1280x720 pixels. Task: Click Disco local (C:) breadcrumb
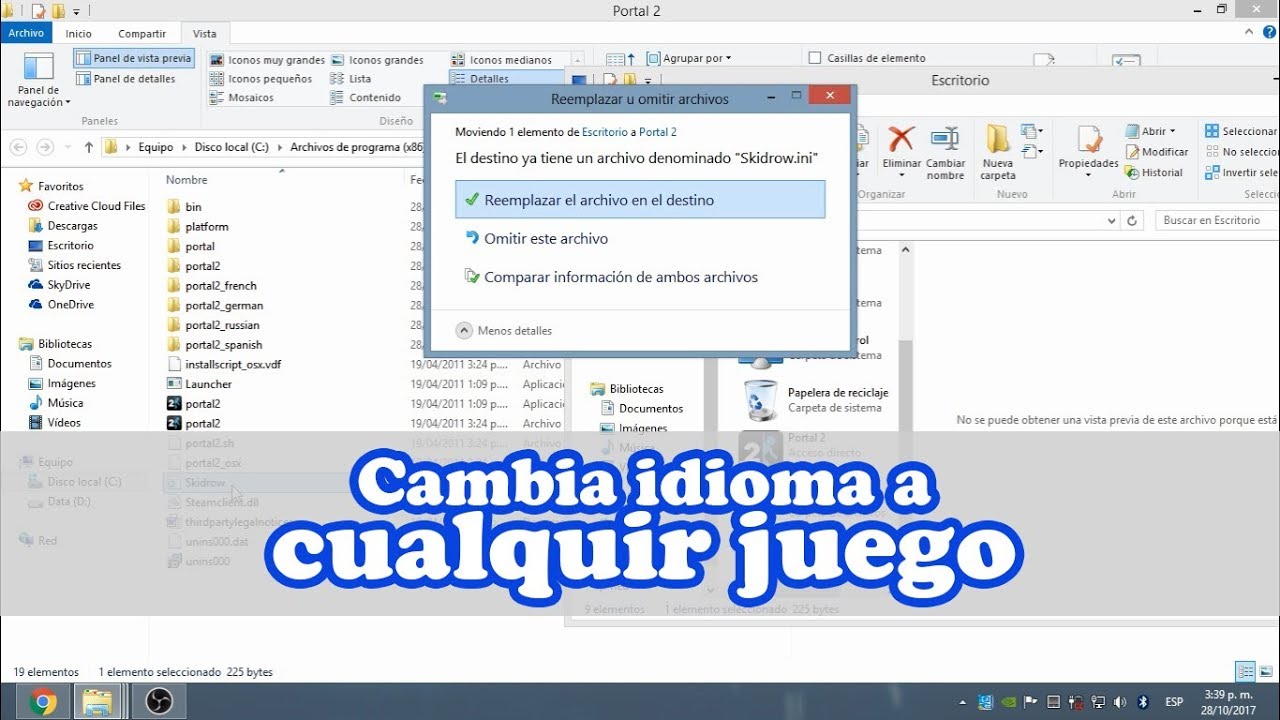(x=231, y=147)
